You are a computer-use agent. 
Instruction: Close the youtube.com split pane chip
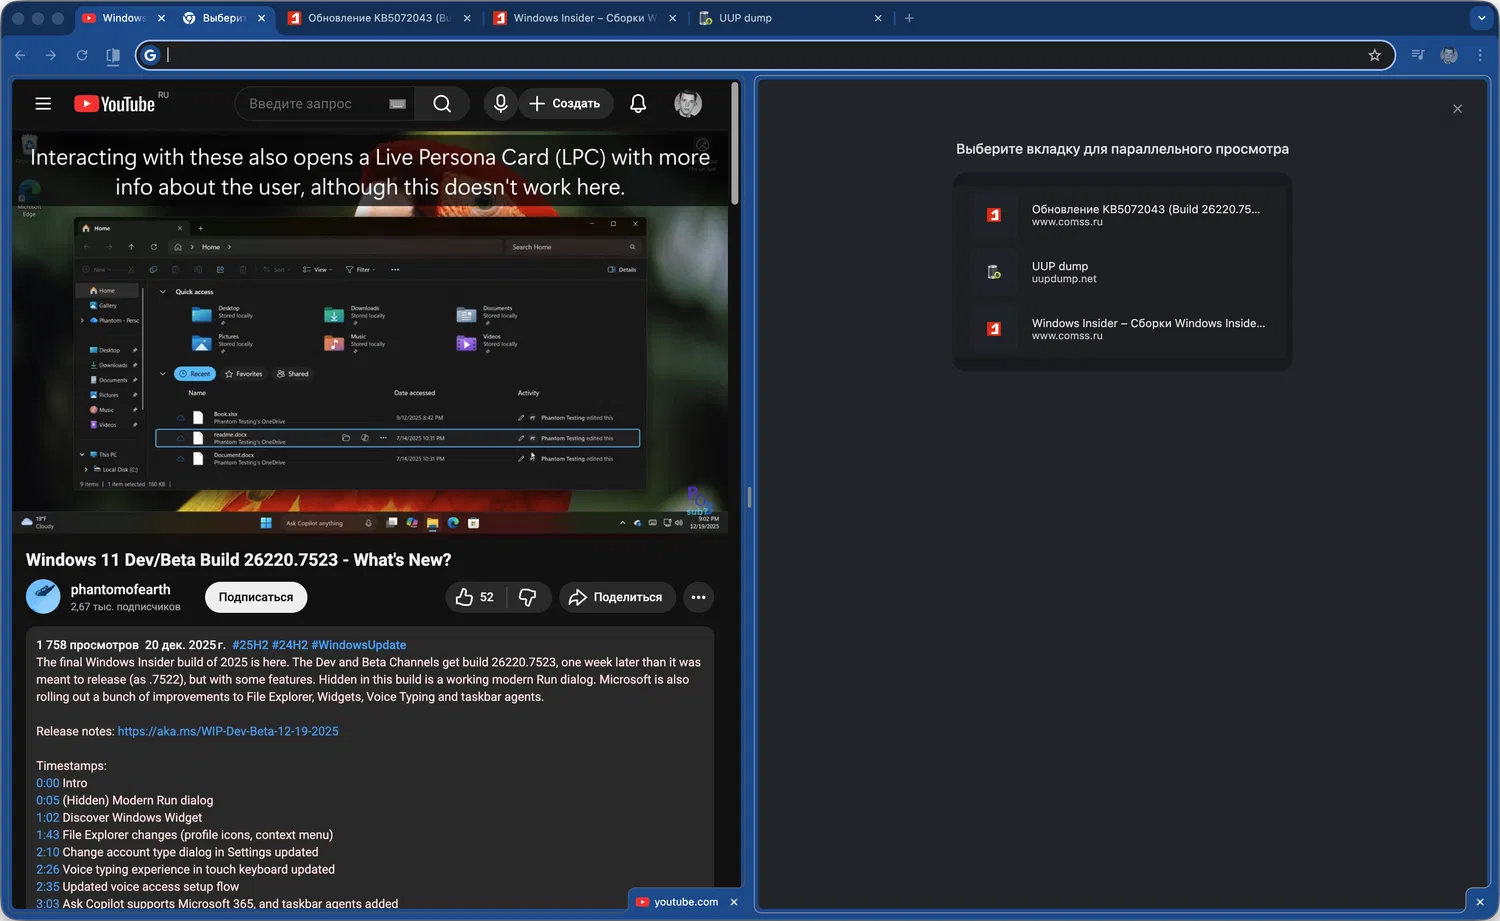[x=734, y=902]
